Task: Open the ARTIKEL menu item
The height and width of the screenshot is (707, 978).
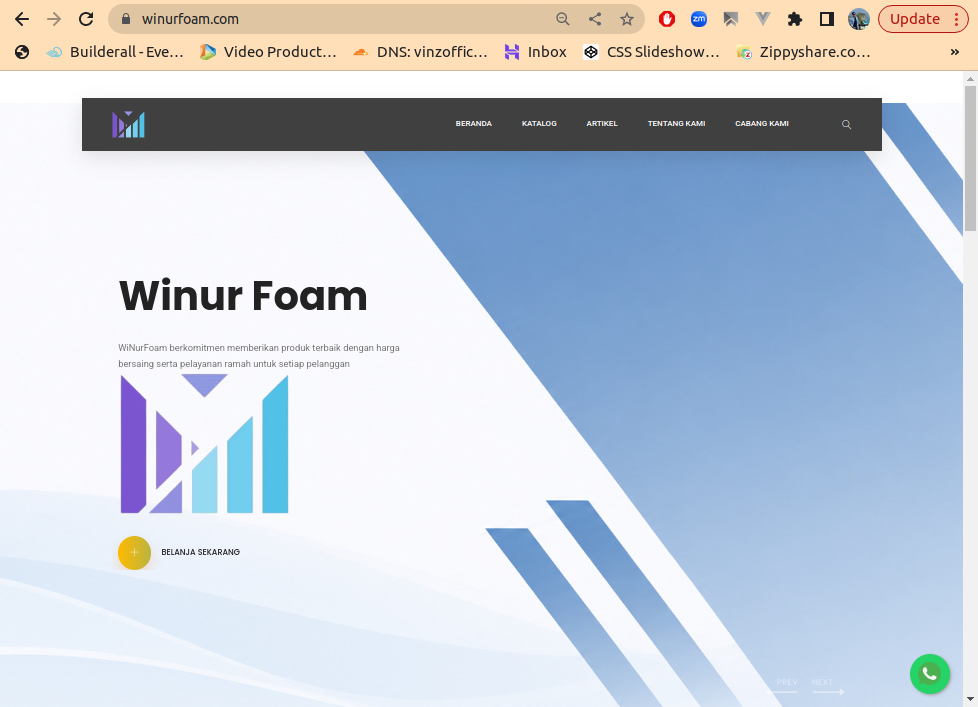Action: click(602, 123)
